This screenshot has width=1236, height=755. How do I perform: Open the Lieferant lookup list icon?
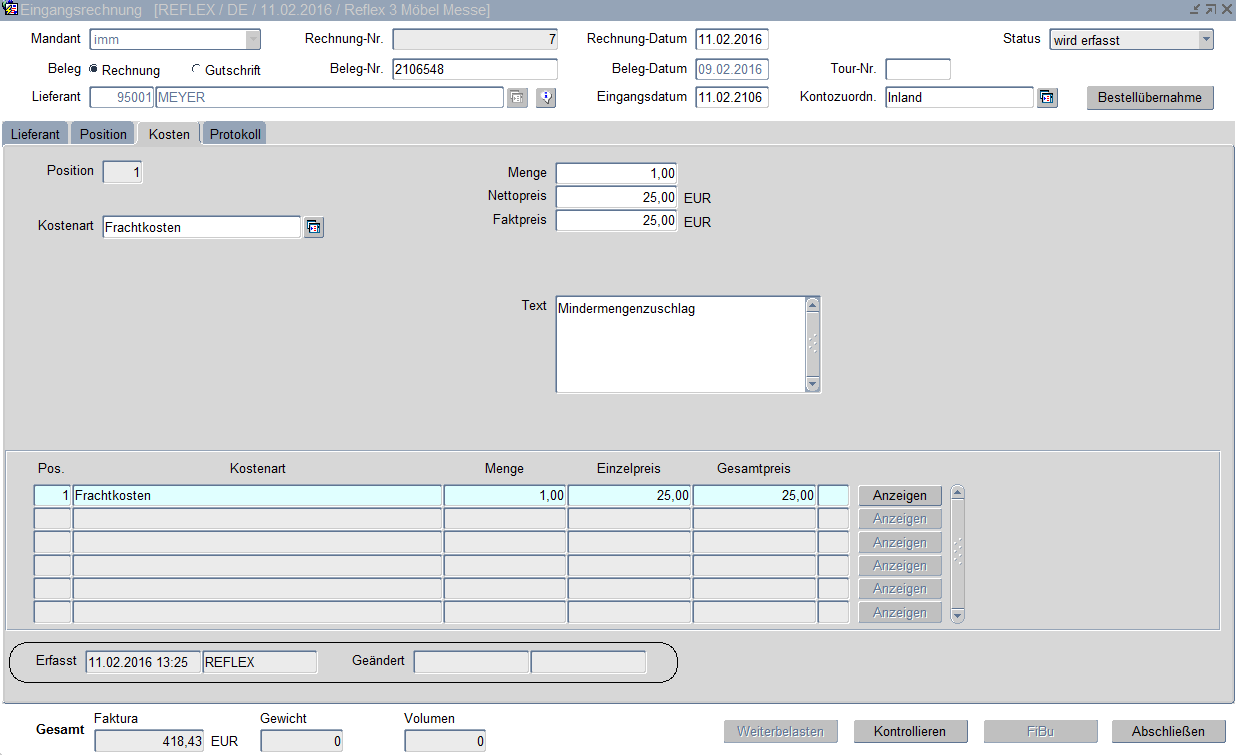(517, 97)
